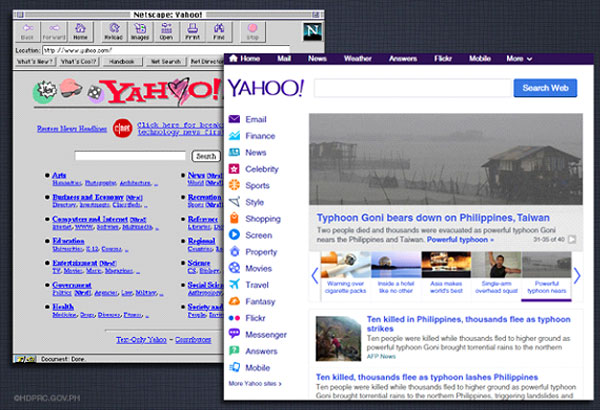Click the Back button in the Netscape toolbar

click(x=27, y=32)
